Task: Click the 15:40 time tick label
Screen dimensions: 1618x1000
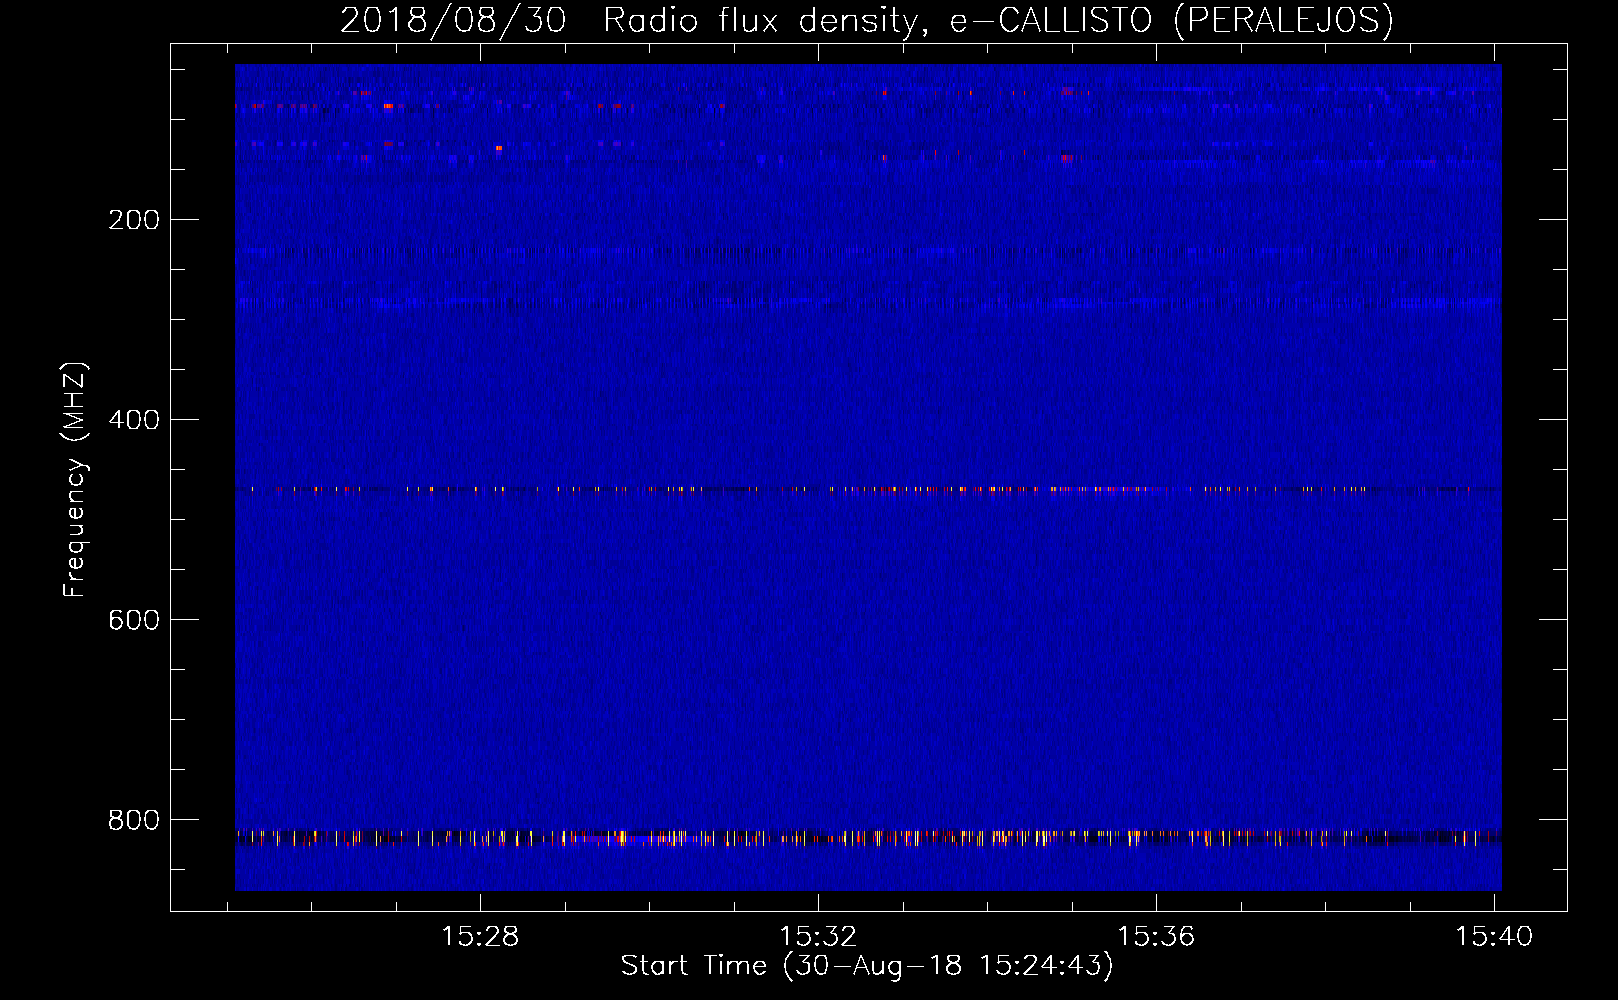Action: 1494,937
